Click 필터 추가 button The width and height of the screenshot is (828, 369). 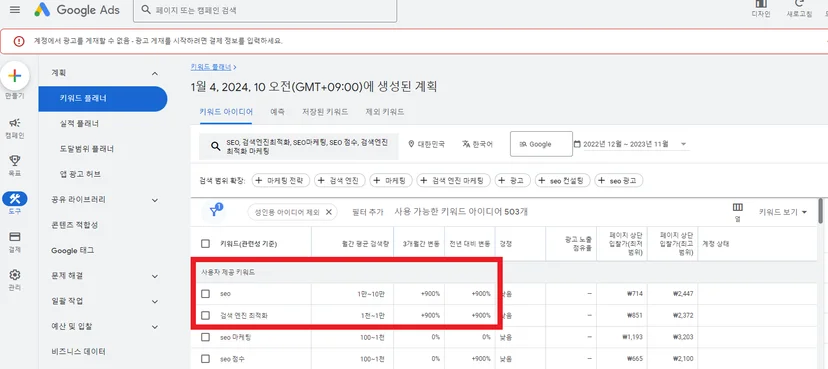(368, 212)
